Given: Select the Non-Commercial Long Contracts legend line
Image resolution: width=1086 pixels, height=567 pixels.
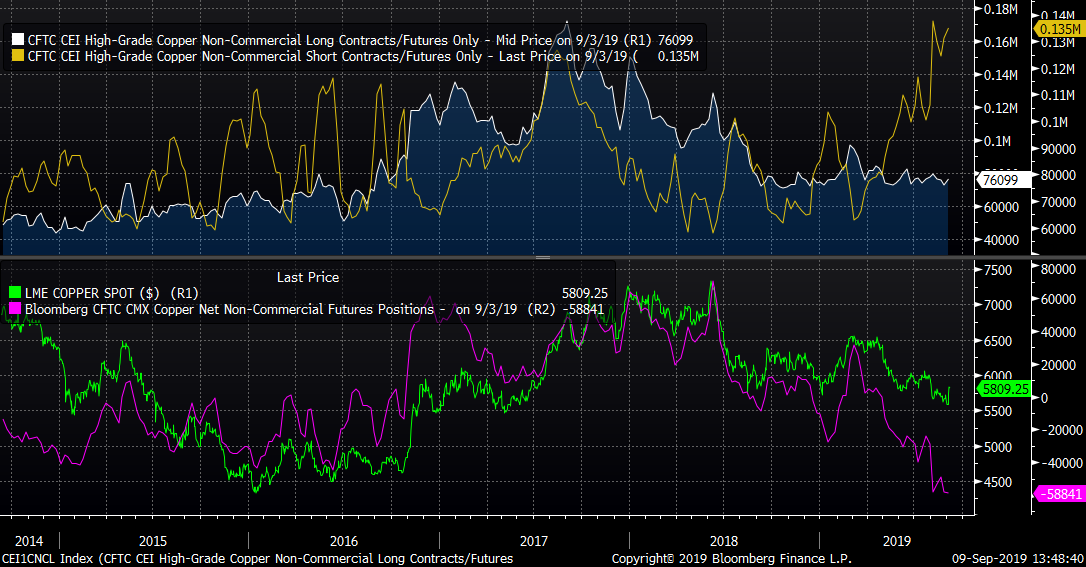Looking at the screenshot, I should pos(353,40).
